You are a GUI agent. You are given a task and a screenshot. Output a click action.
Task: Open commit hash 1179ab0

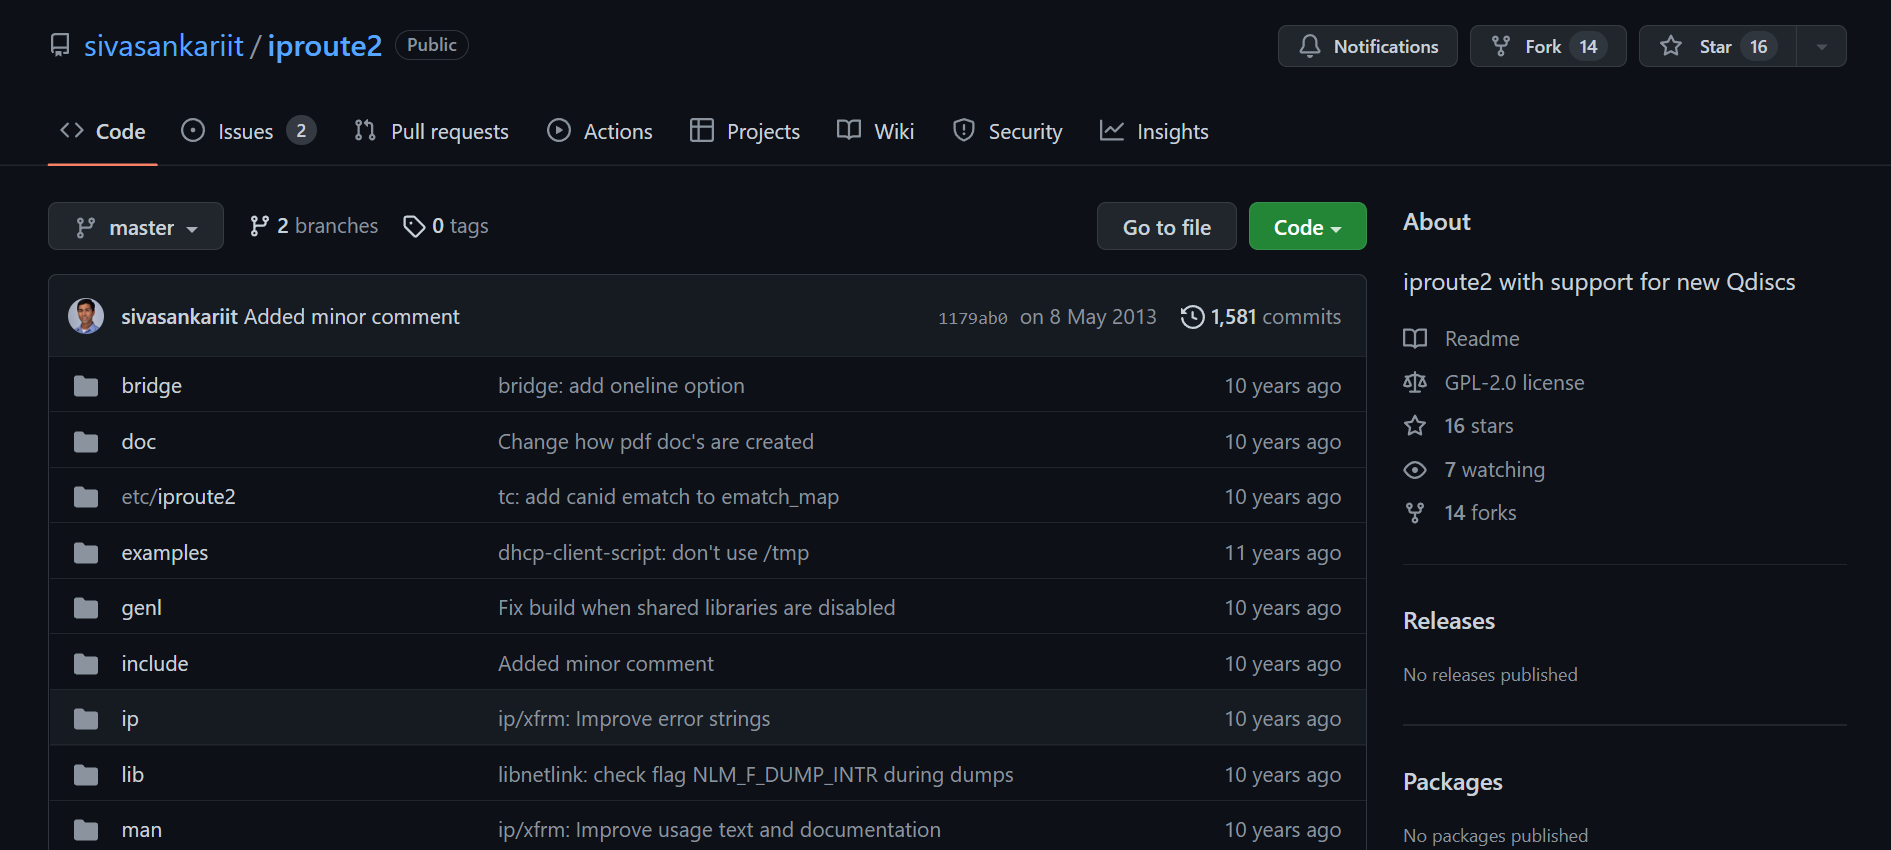click(x=972, y=318)
